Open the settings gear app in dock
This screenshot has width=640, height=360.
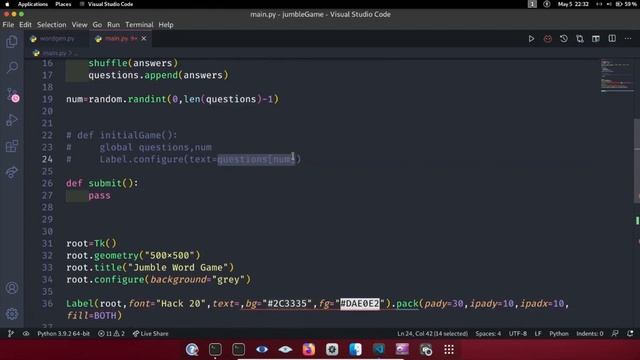point(332,349)
